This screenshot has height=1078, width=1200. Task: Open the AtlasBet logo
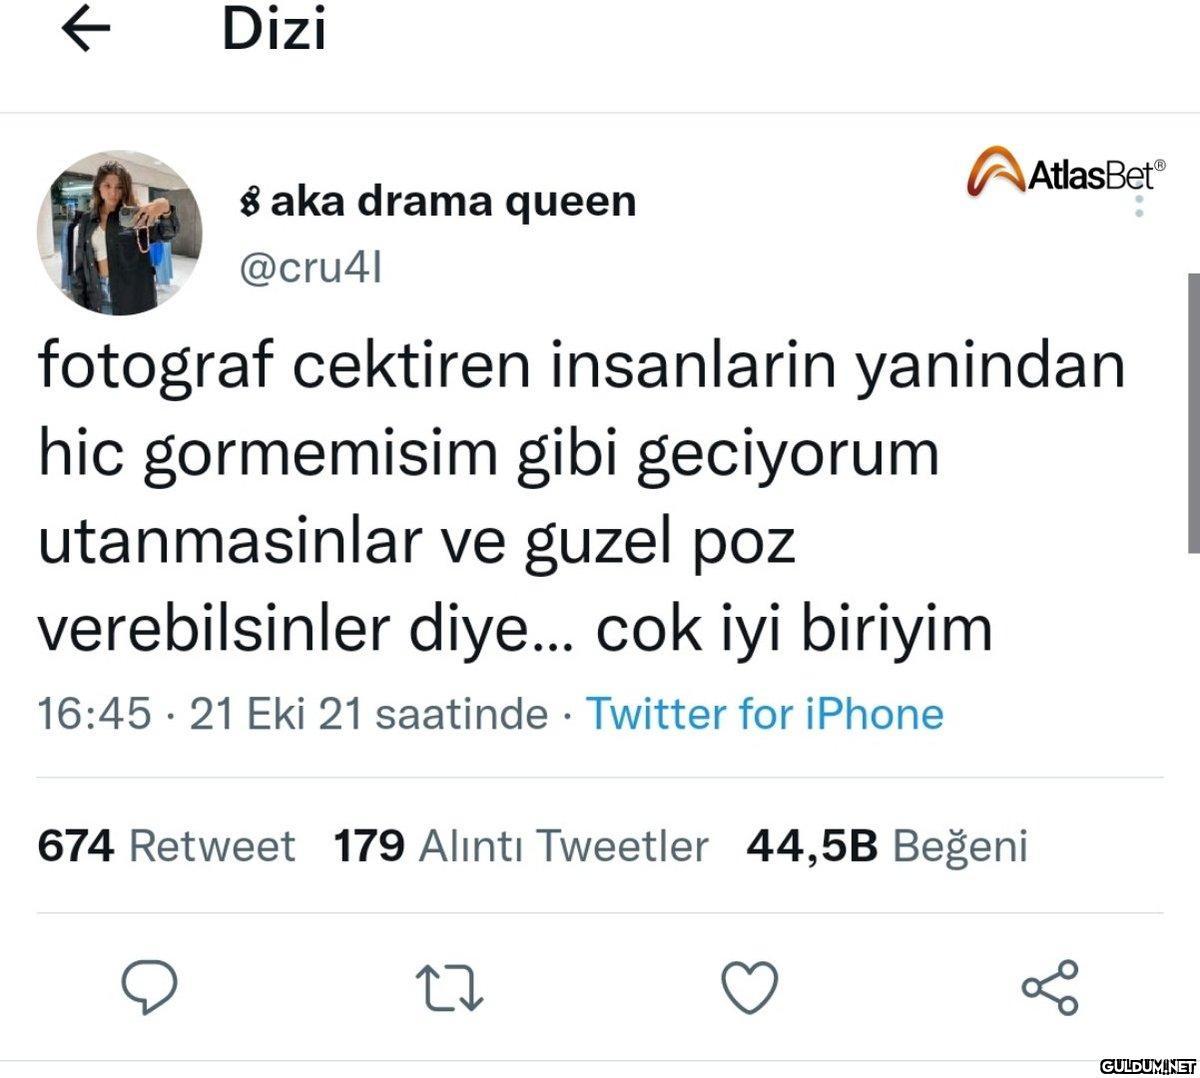tap(1066, 174)
